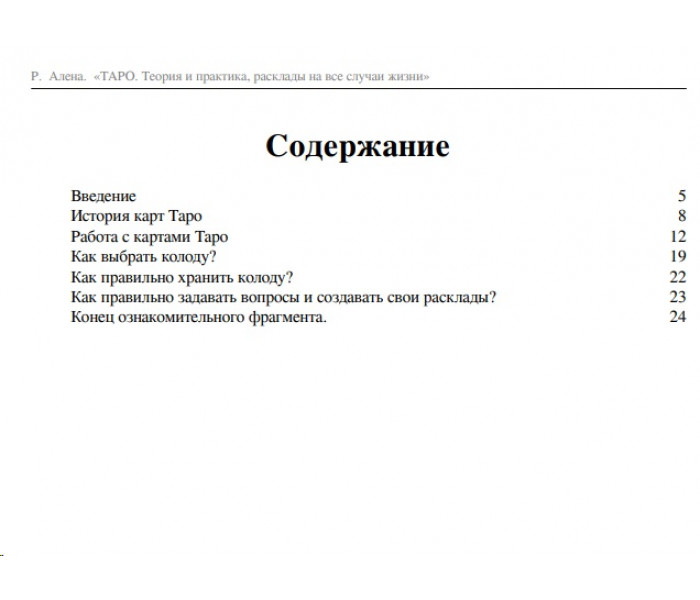This screenshot has width=700, height=600.
Task: Click page number 23 in contents
Action: 678,297
